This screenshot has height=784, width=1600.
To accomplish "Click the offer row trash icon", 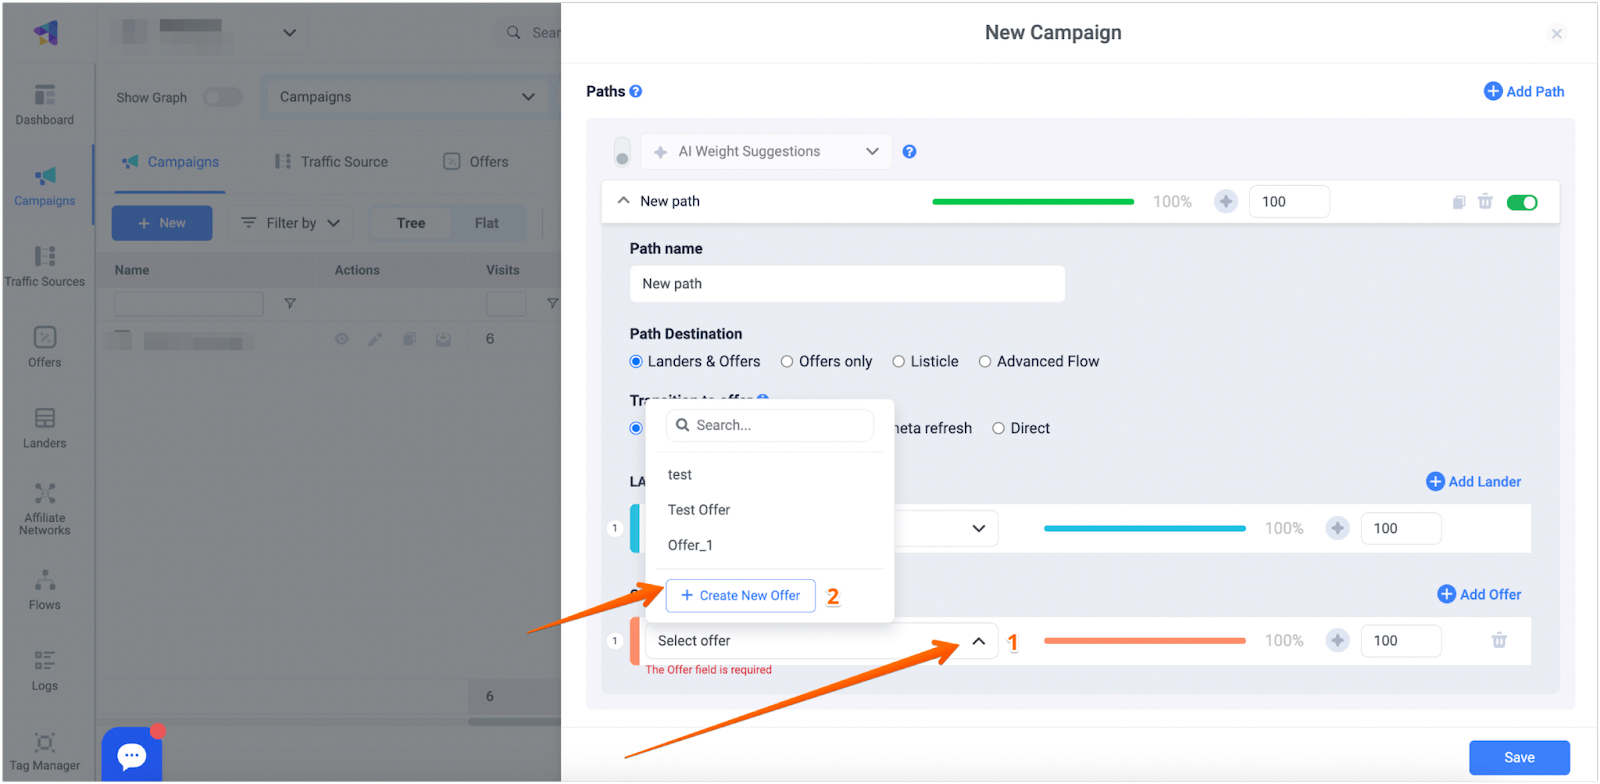I will (x=1499, y=640).
